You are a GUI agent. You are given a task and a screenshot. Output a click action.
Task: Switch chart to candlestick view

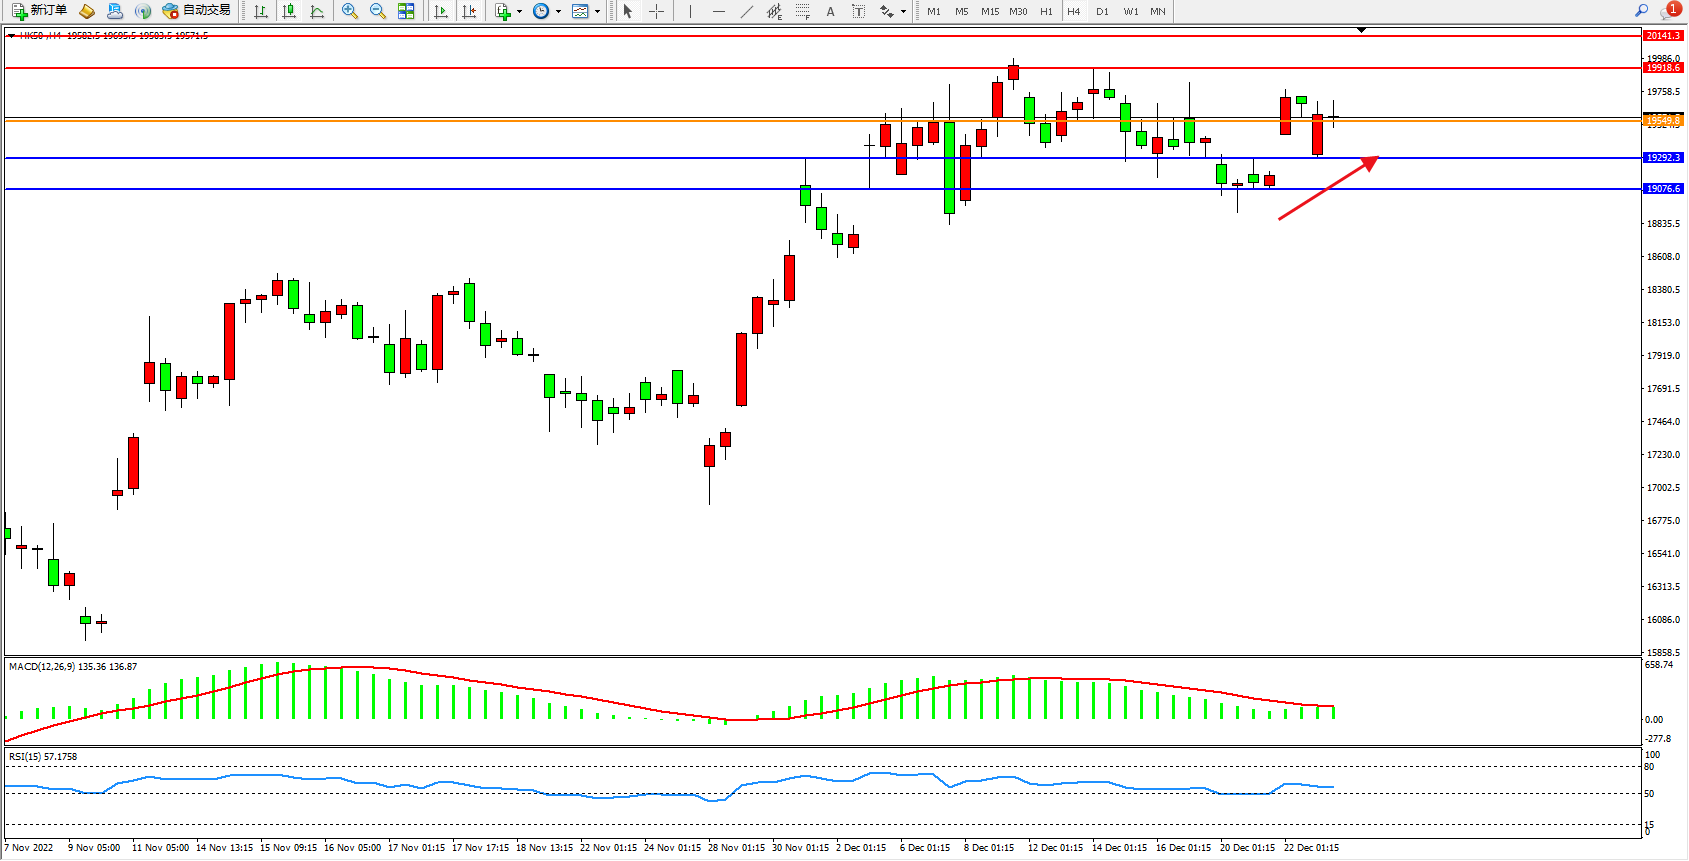point(289,11)
